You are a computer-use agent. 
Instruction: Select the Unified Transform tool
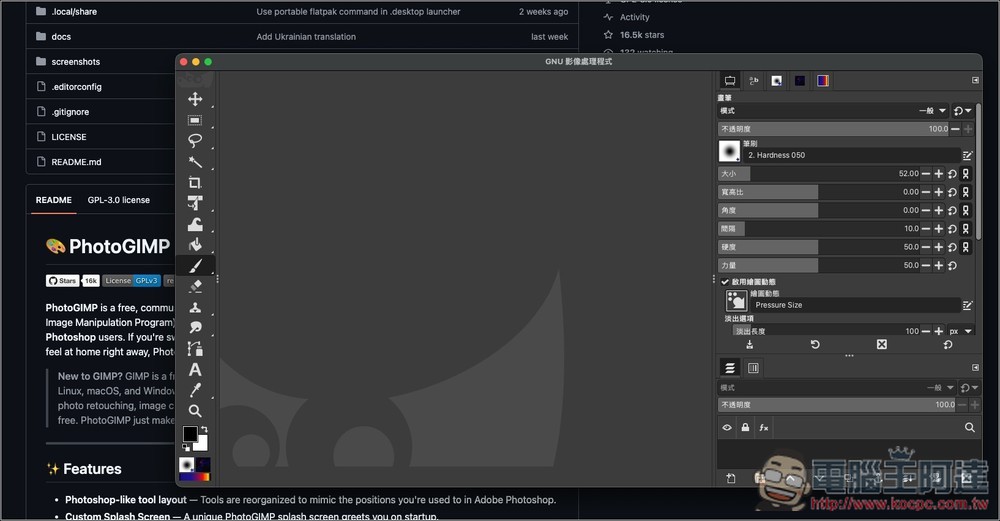195,203
